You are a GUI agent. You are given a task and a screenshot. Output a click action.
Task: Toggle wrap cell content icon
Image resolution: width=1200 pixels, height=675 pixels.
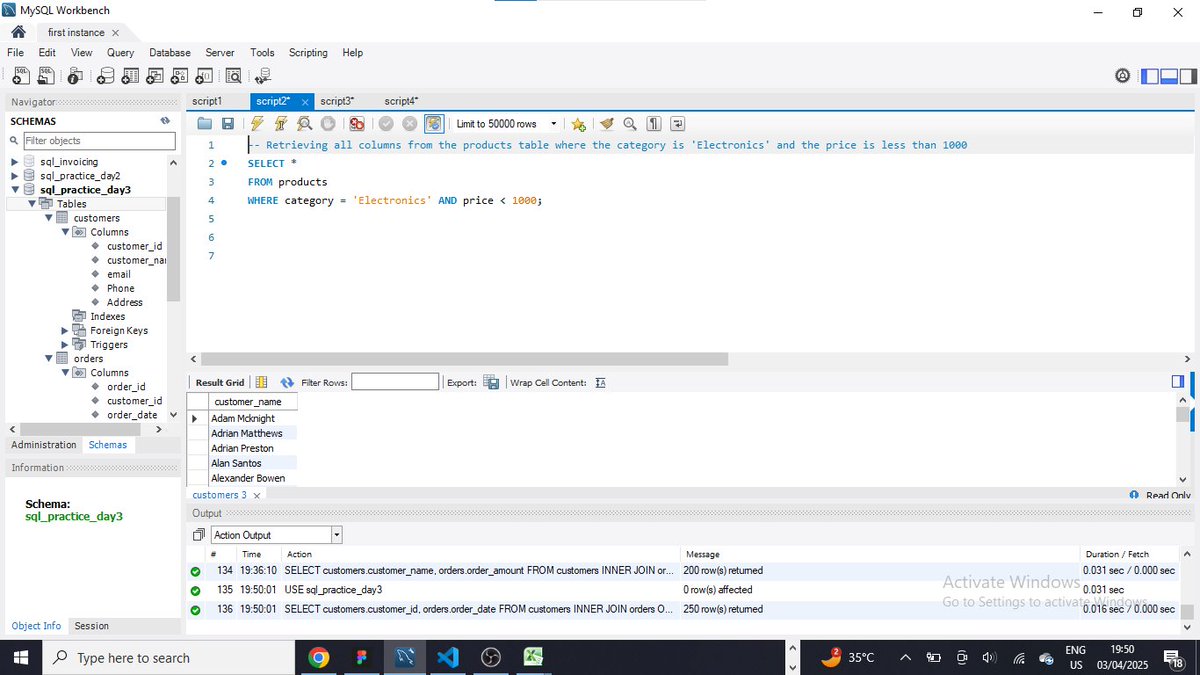coord(600,382)
